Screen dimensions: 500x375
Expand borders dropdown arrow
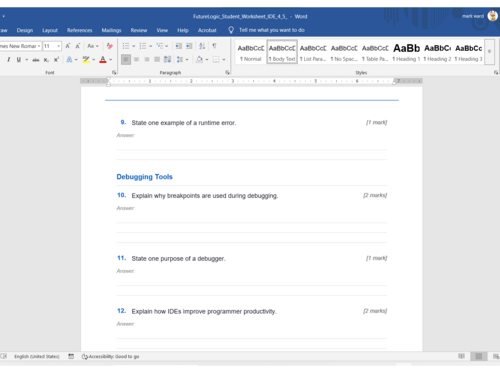click(224, 60)
